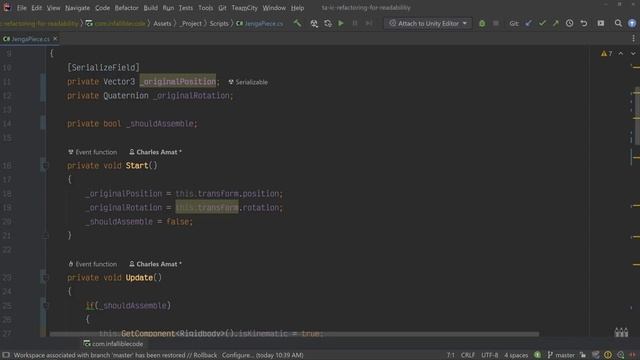Click the warnings count indicator showing 7

(607, 53)
